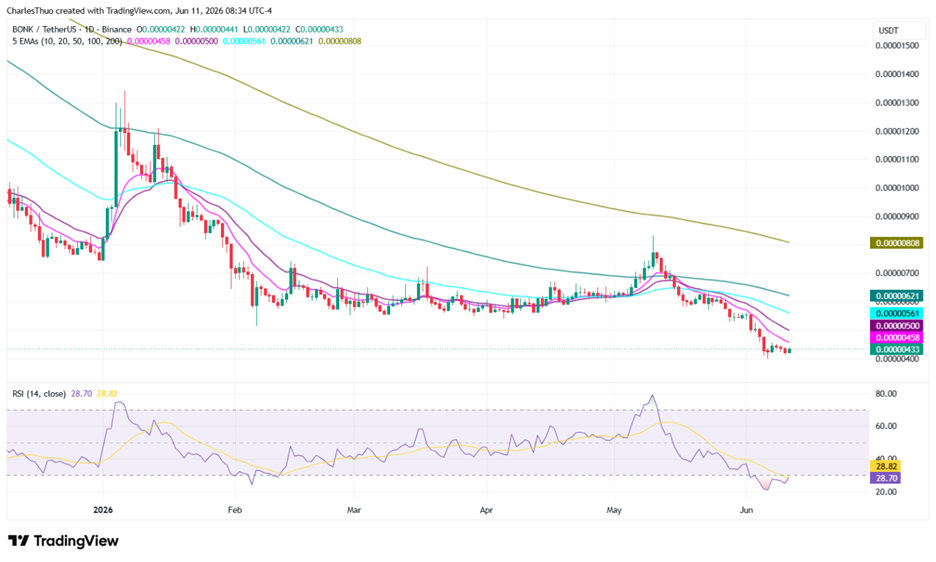Click the Apr time axis label

[x=487, y=510]
